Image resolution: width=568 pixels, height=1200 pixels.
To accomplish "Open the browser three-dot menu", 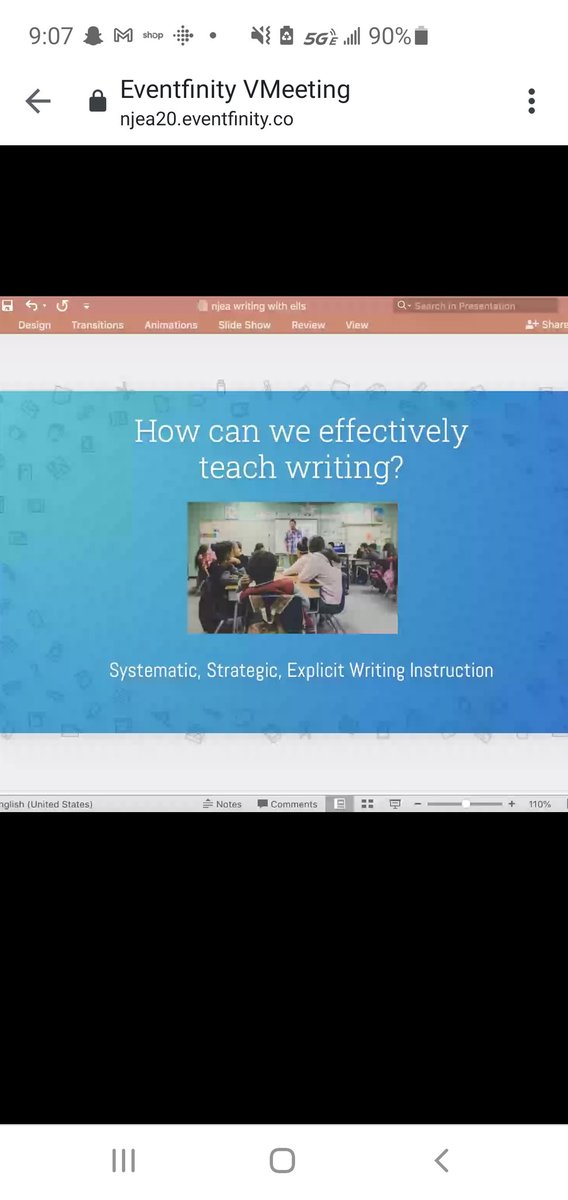I will click(531, 100).
